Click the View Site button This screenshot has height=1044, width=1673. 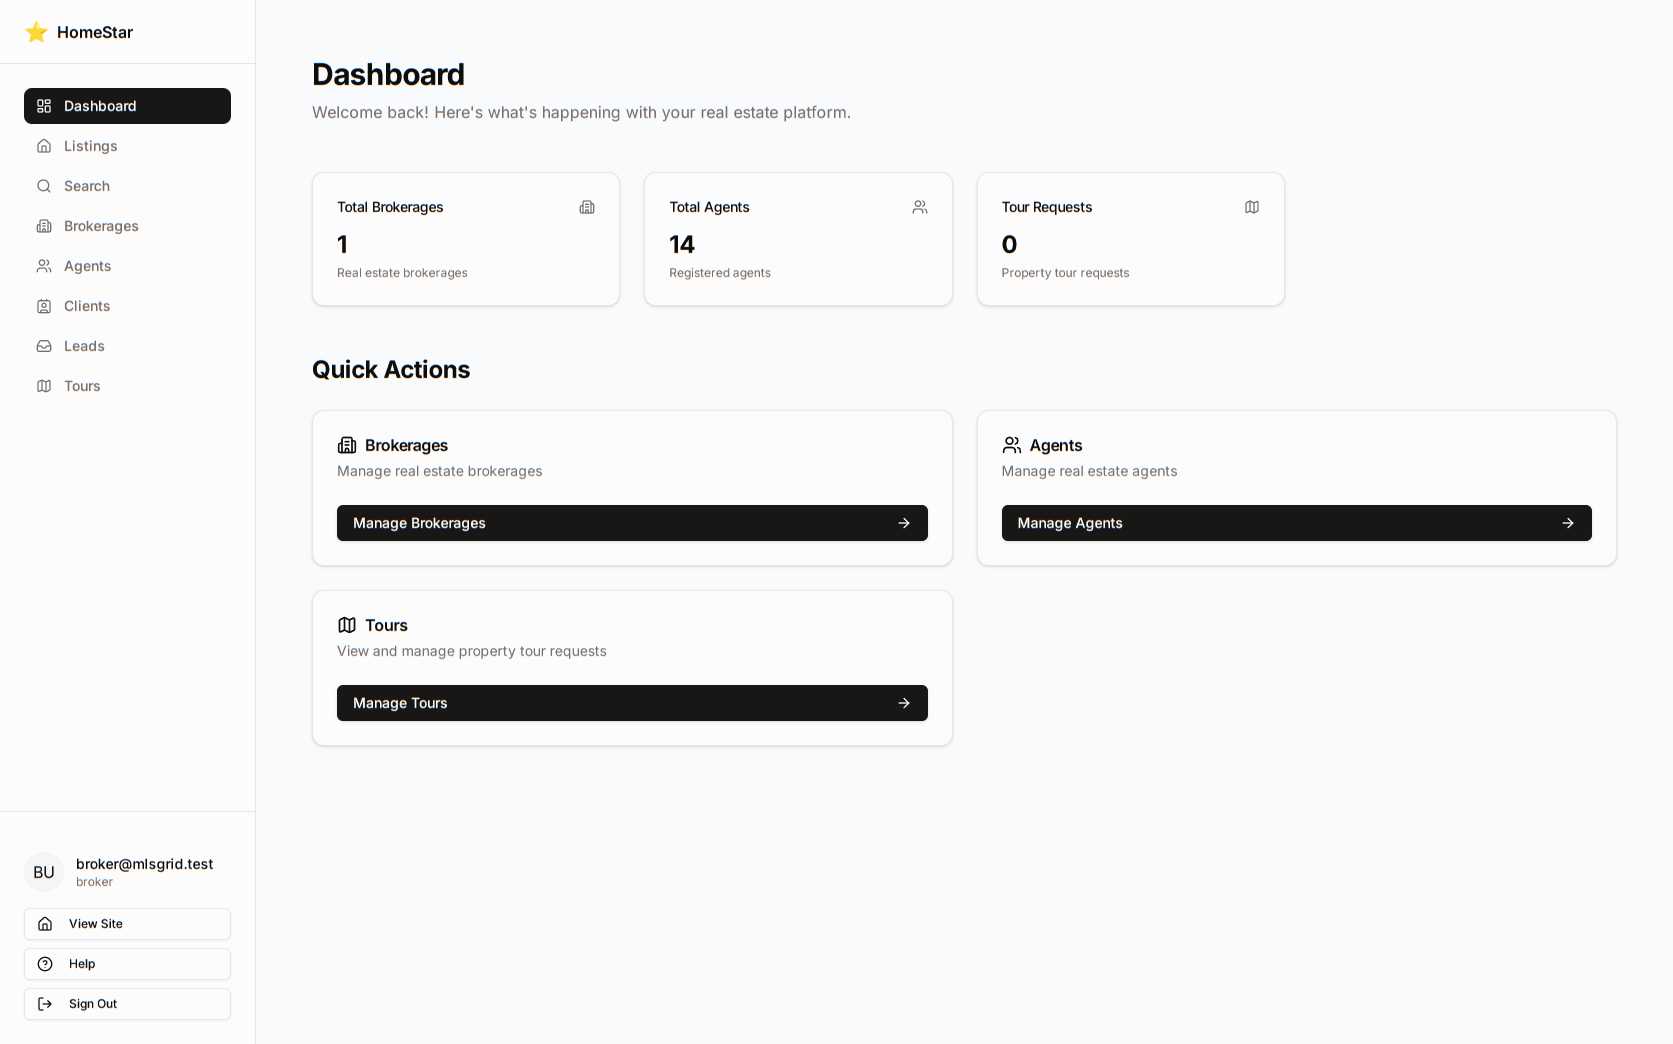(127, 924)
